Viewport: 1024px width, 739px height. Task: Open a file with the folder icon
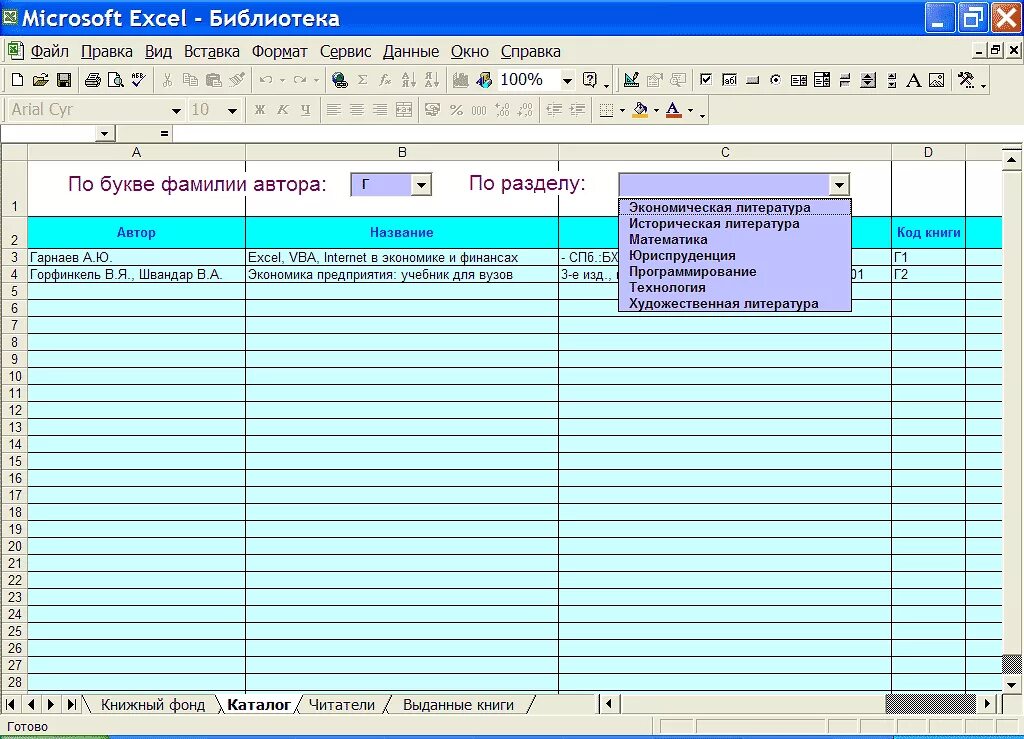pyautogui.click(x=40, y=80)
